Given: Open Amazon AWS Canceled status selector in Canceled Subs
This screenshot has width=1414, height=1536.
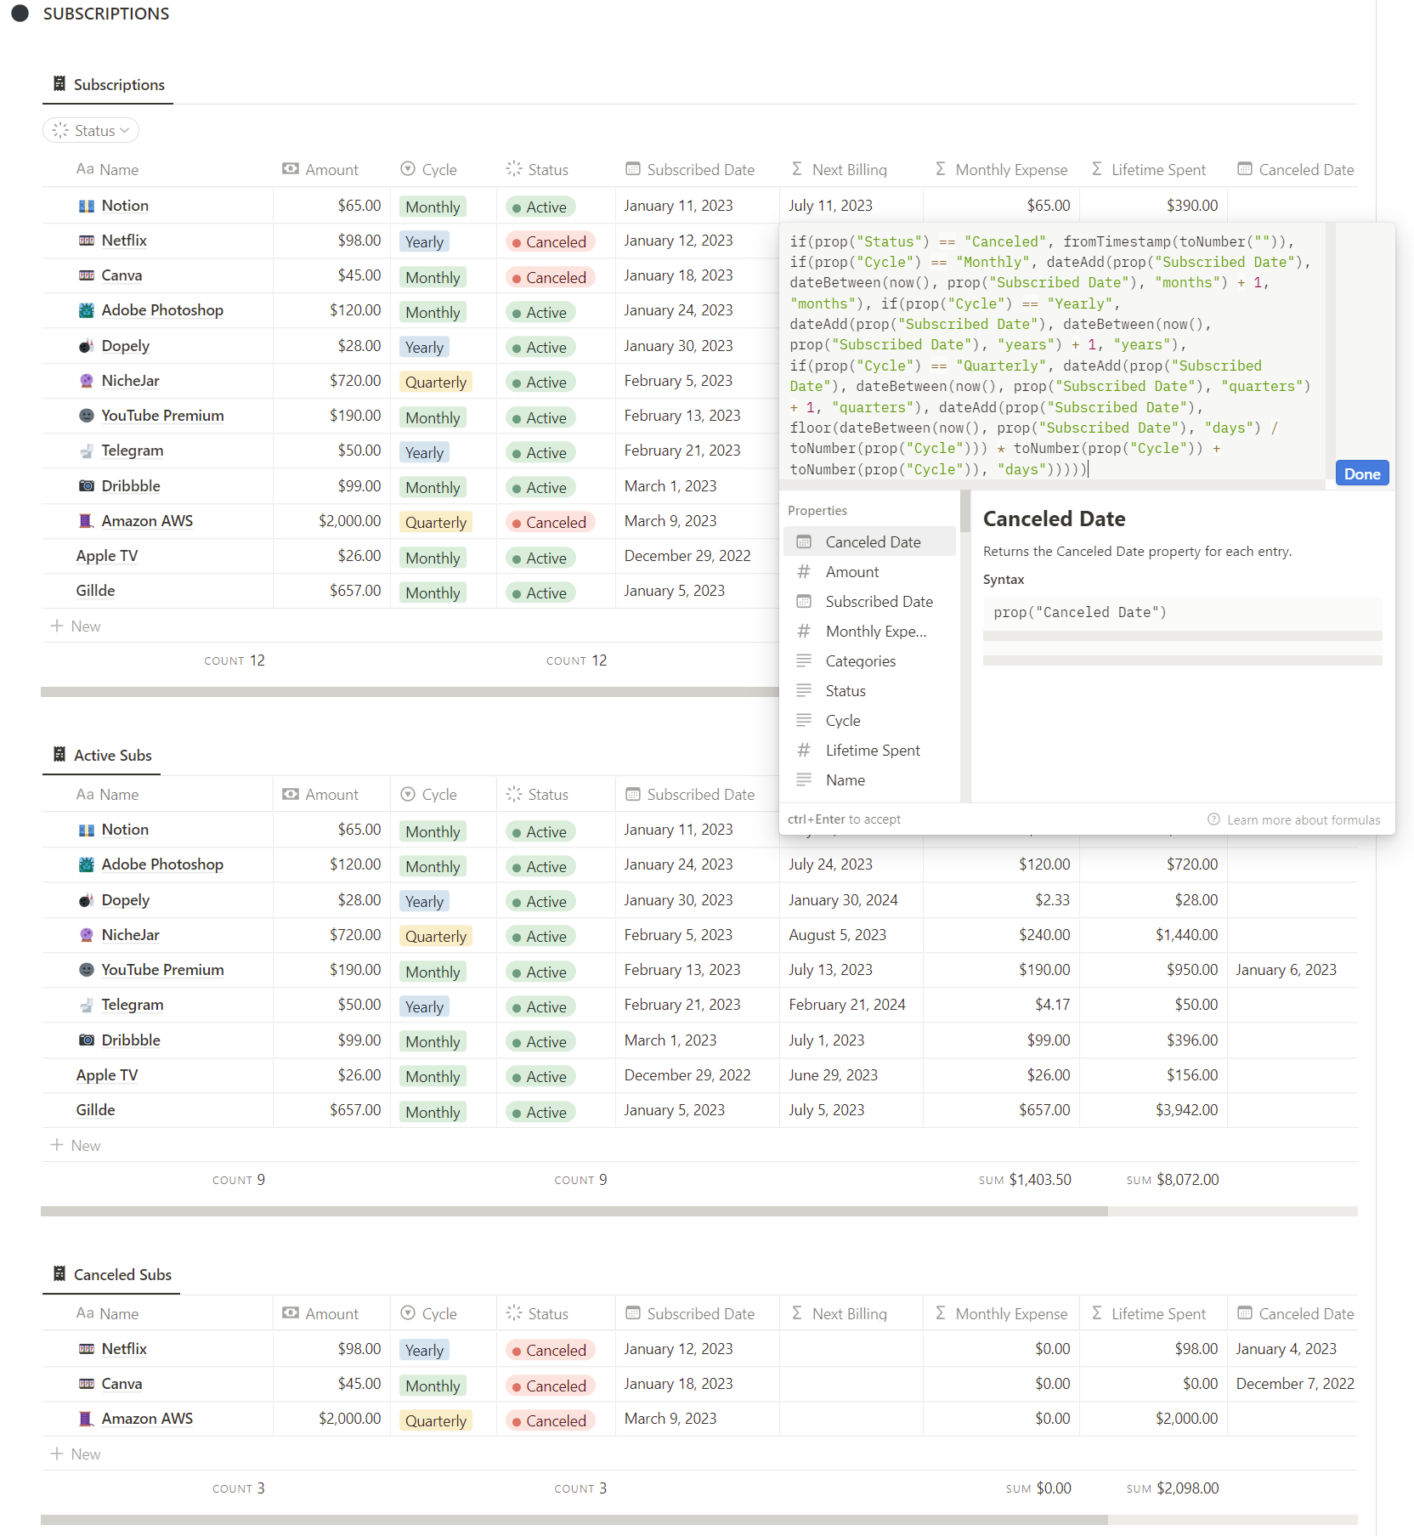Looking at the screenshot, I should 550,1421.
